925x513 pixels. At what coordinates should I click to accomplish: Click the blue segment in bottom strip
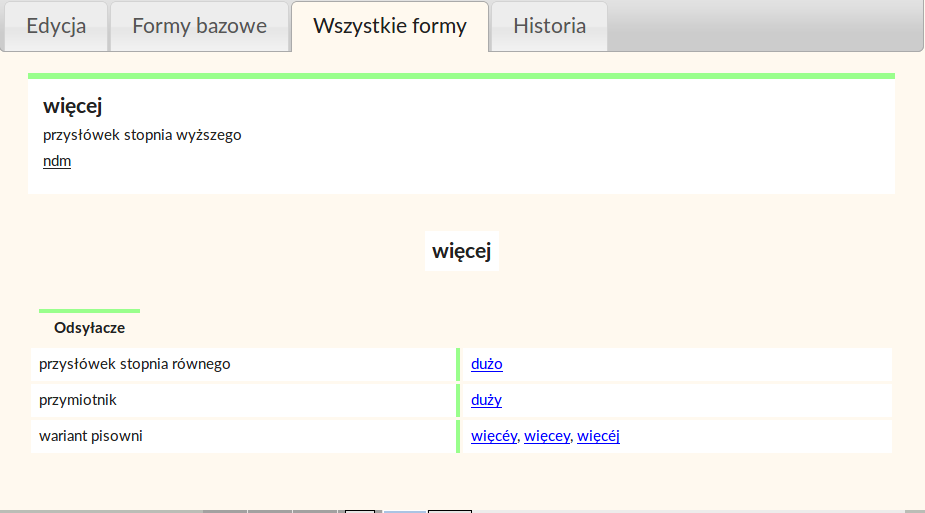405,511
